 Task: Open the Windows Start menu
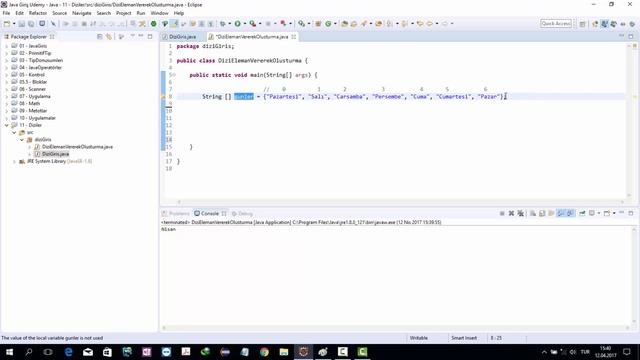tap(9, 352)
